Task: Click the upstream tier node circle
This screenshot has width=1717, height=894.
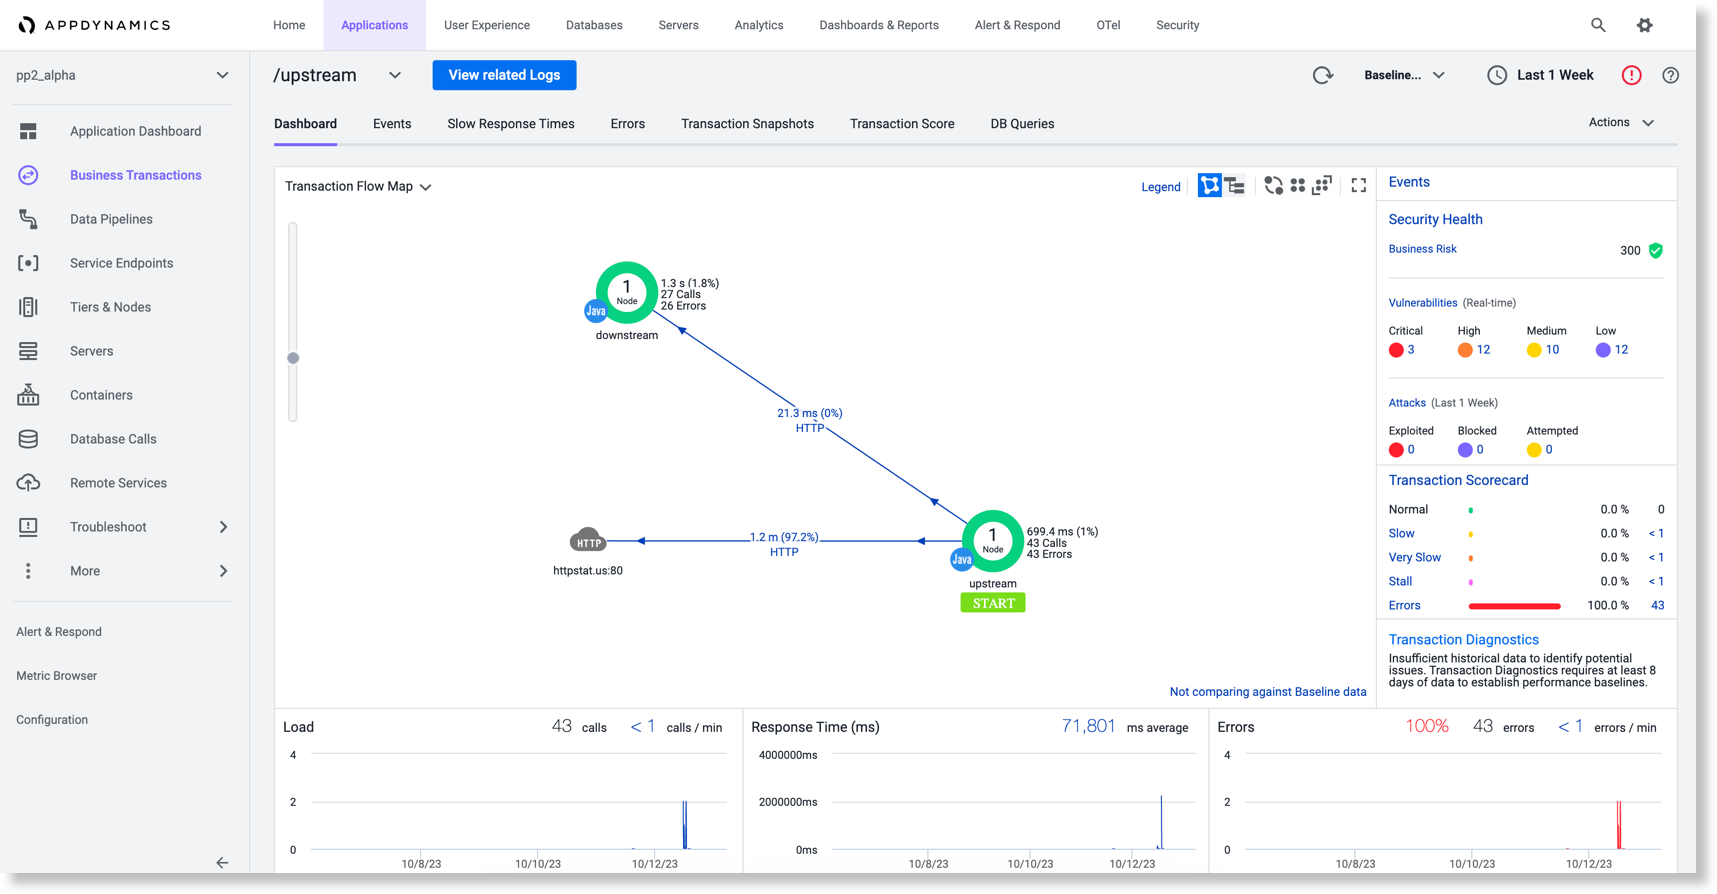Action: [x=992, y=541]
